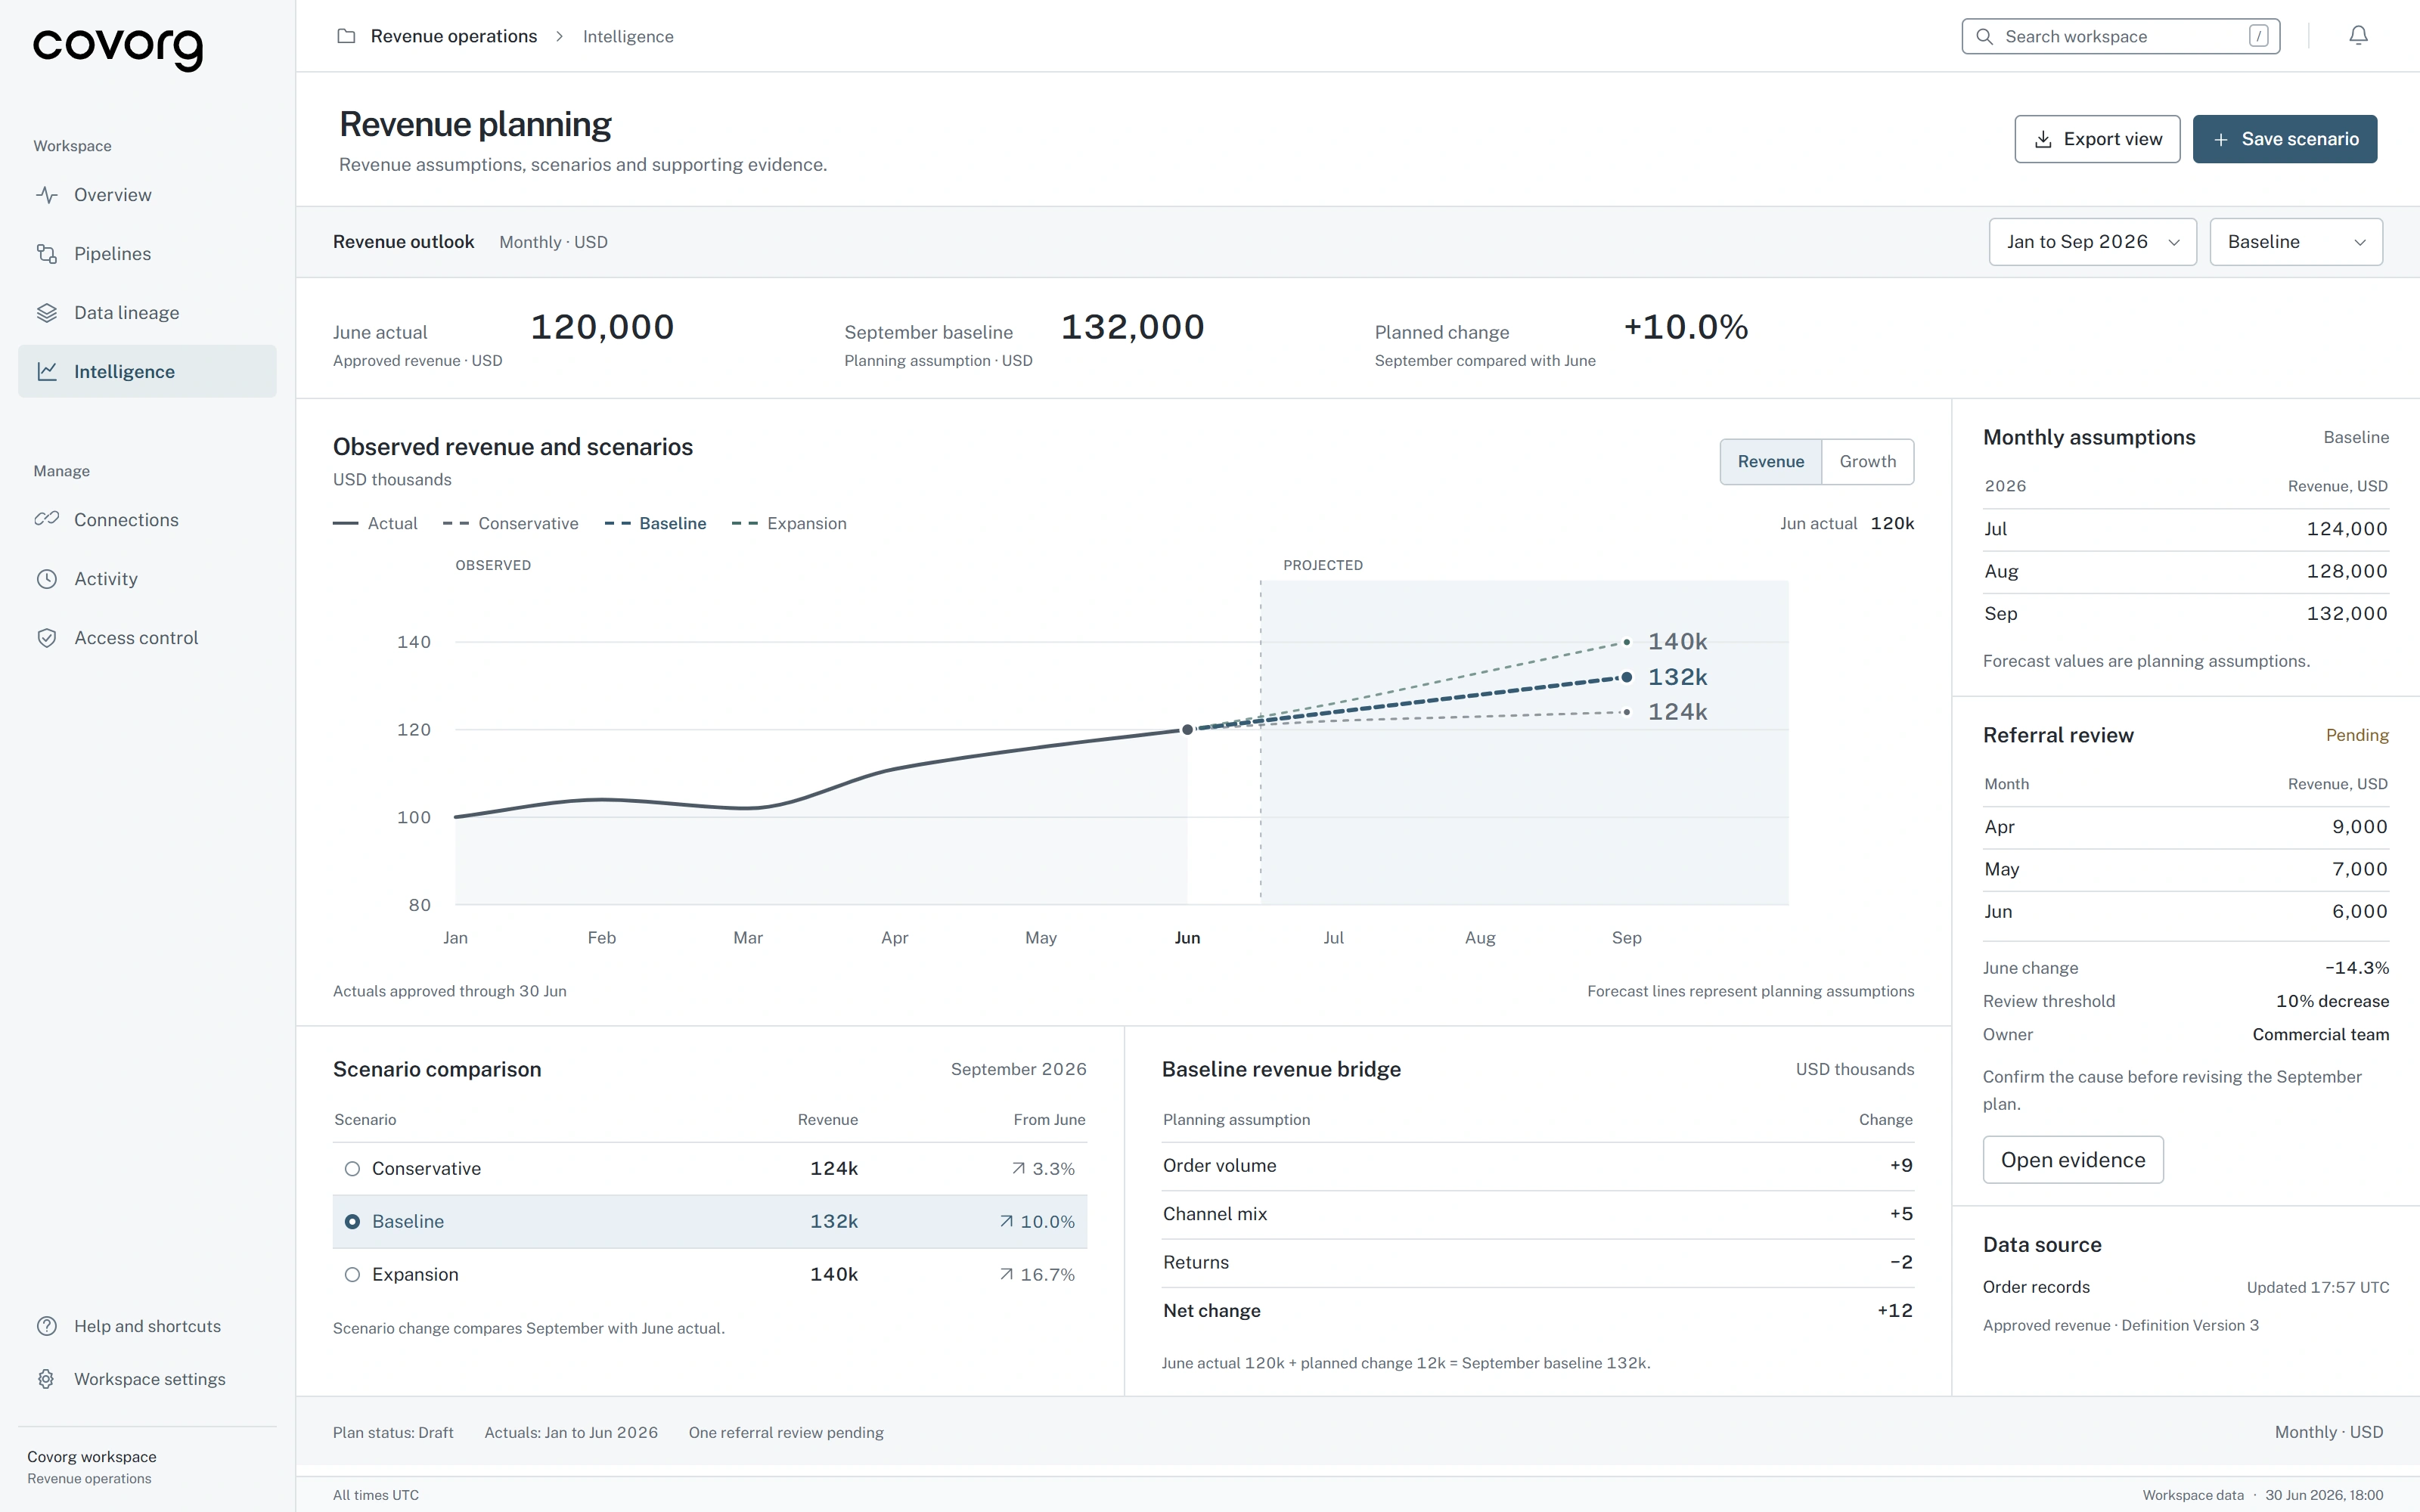
Task: Click the plus icon in Save scenario
Action: tap(2220, 140)
